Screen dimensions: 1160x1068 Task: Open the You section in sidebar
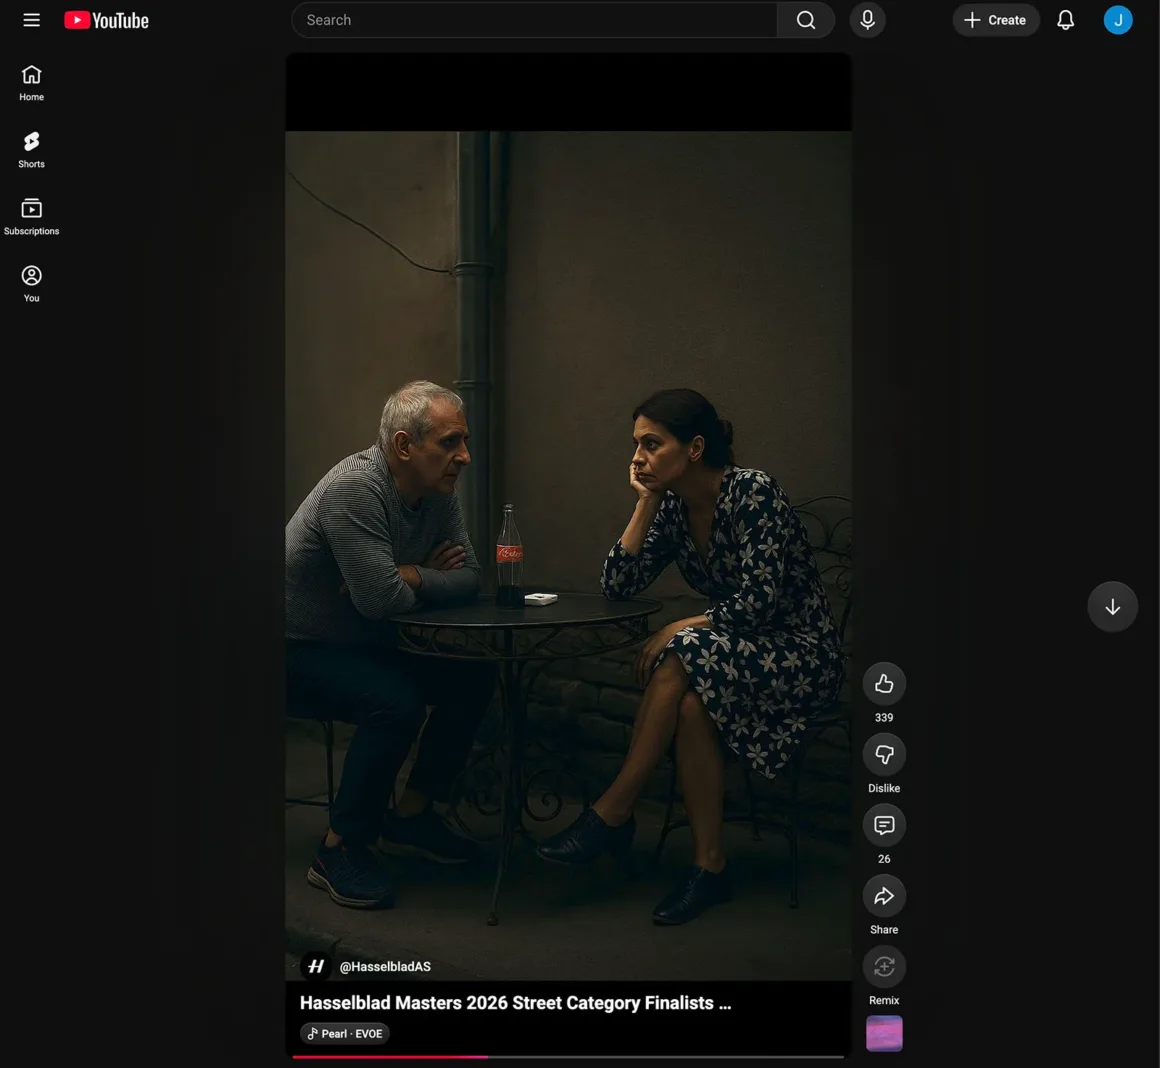(x=31, y=284)
